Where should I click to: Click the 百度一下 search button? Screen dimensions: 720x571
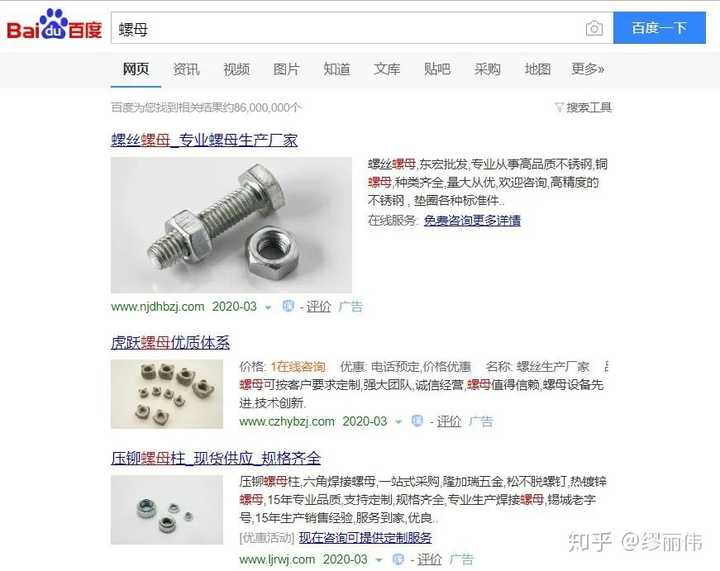[x=659, y=28]
